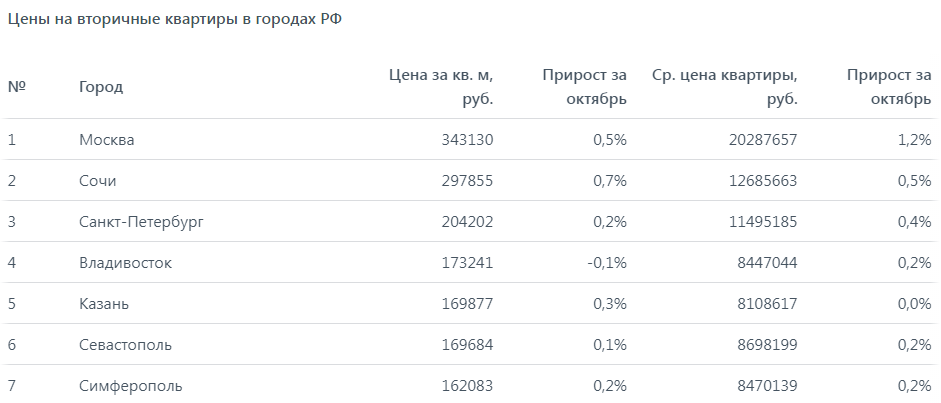Screen dimensions: 941x403
Task: Select the Владивосток city cell
Action: (x=125, y=263)
